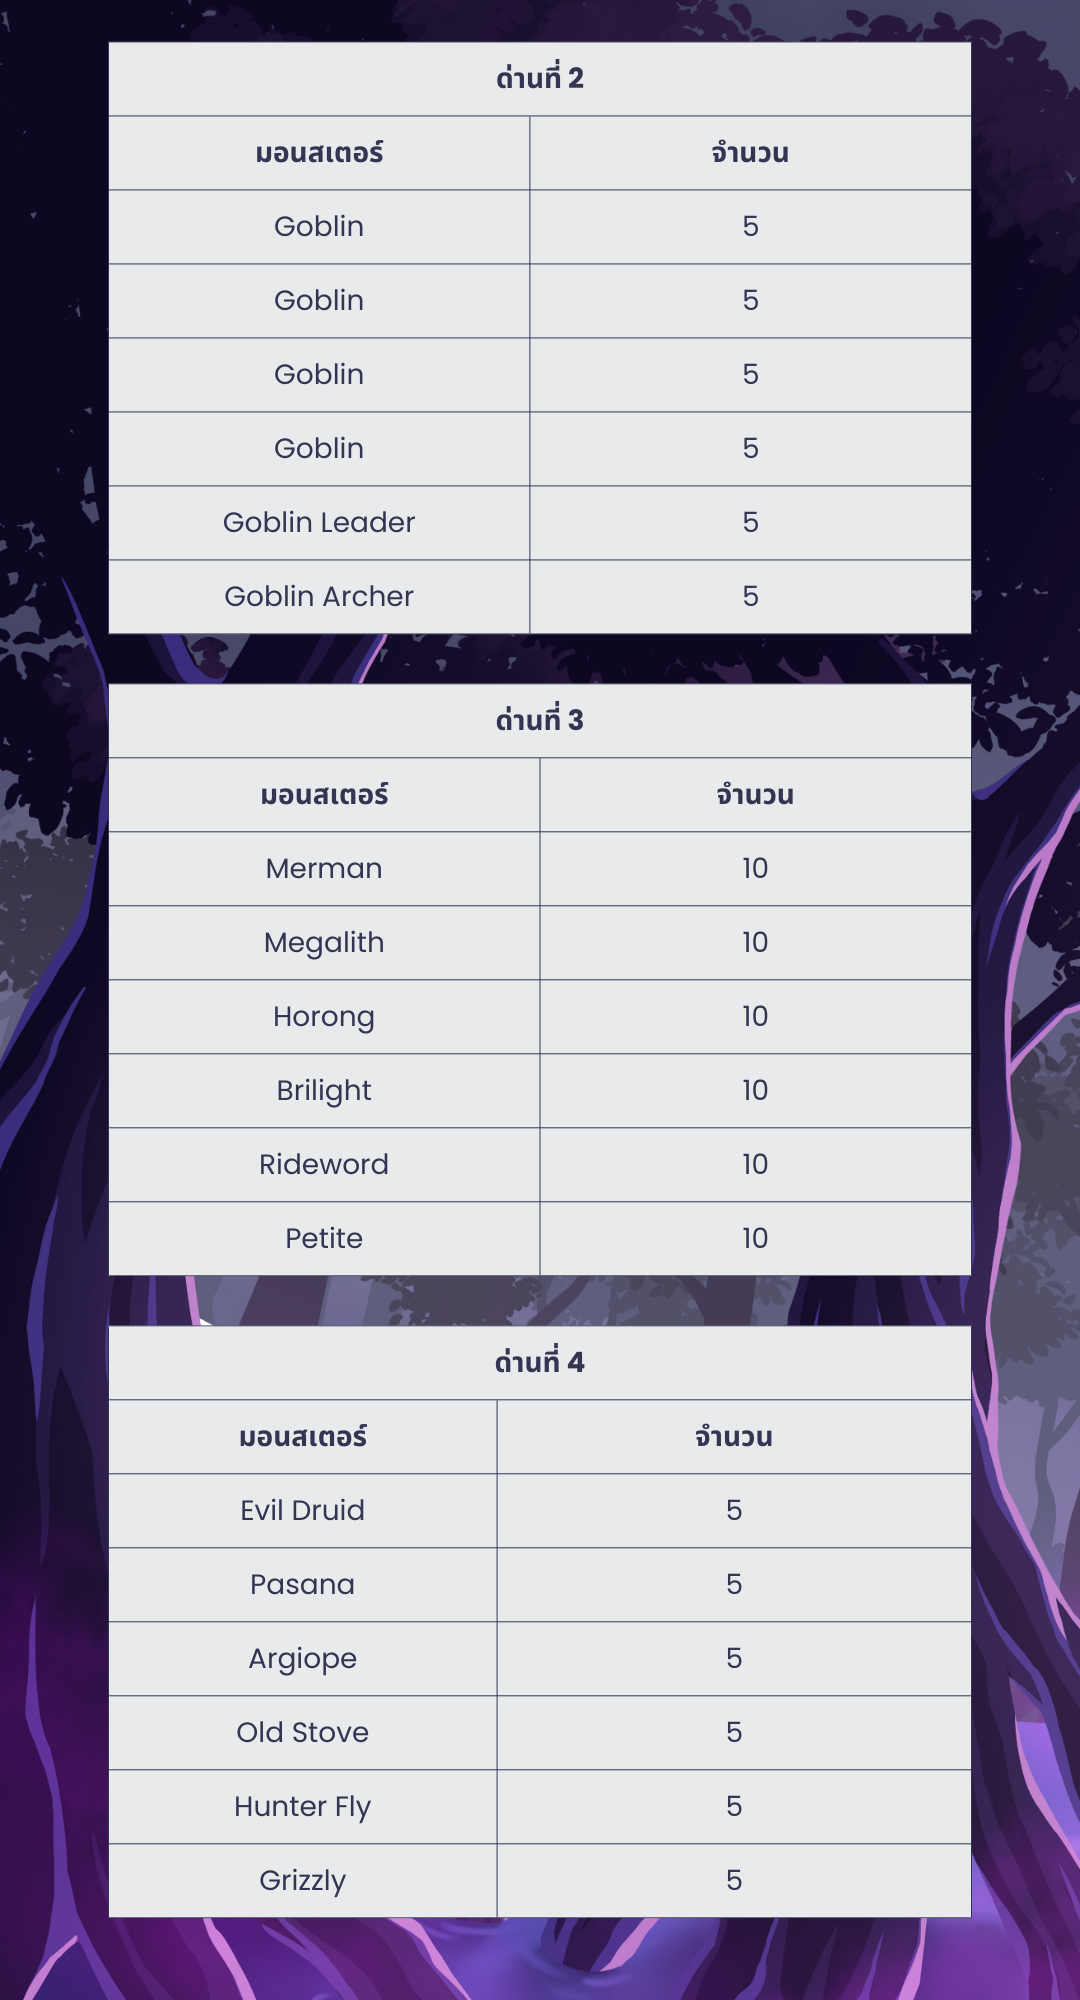Screen dimensions: 1080x2000
Task: Click the Rideword monster name
Action: tap(324, 1165)
